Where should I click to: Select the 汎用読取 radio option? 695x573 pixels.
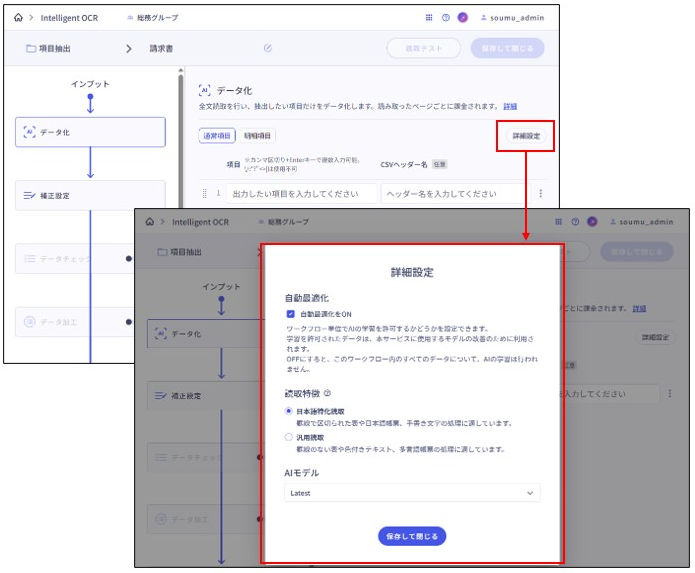pyautogui.click(x=290, y=437)
